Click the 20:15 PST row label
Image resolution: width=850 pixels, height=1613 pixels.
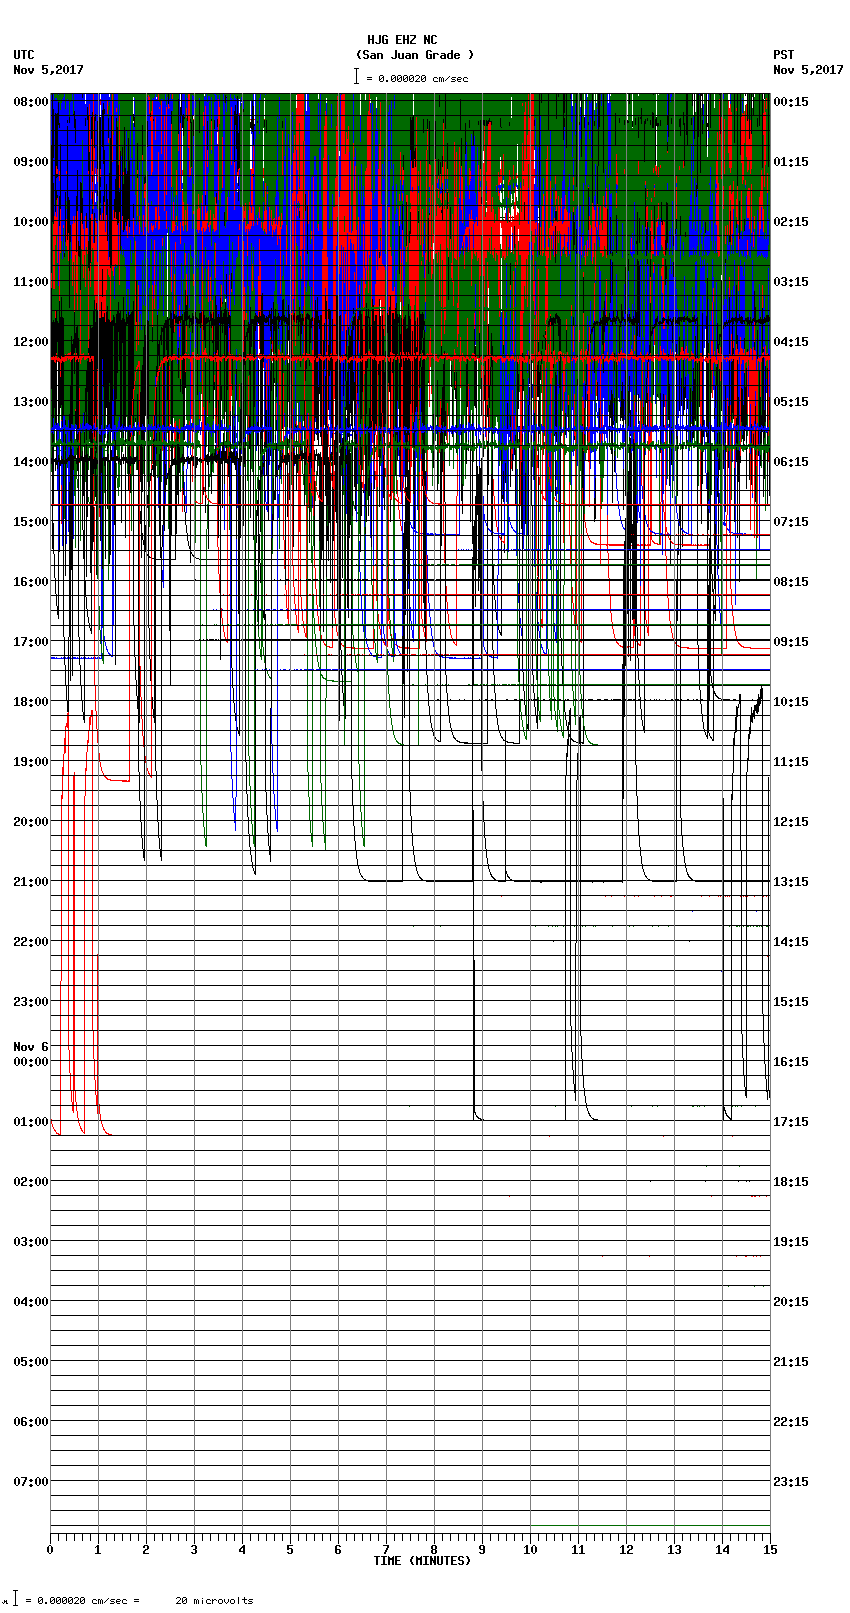tap(791, 1302)
